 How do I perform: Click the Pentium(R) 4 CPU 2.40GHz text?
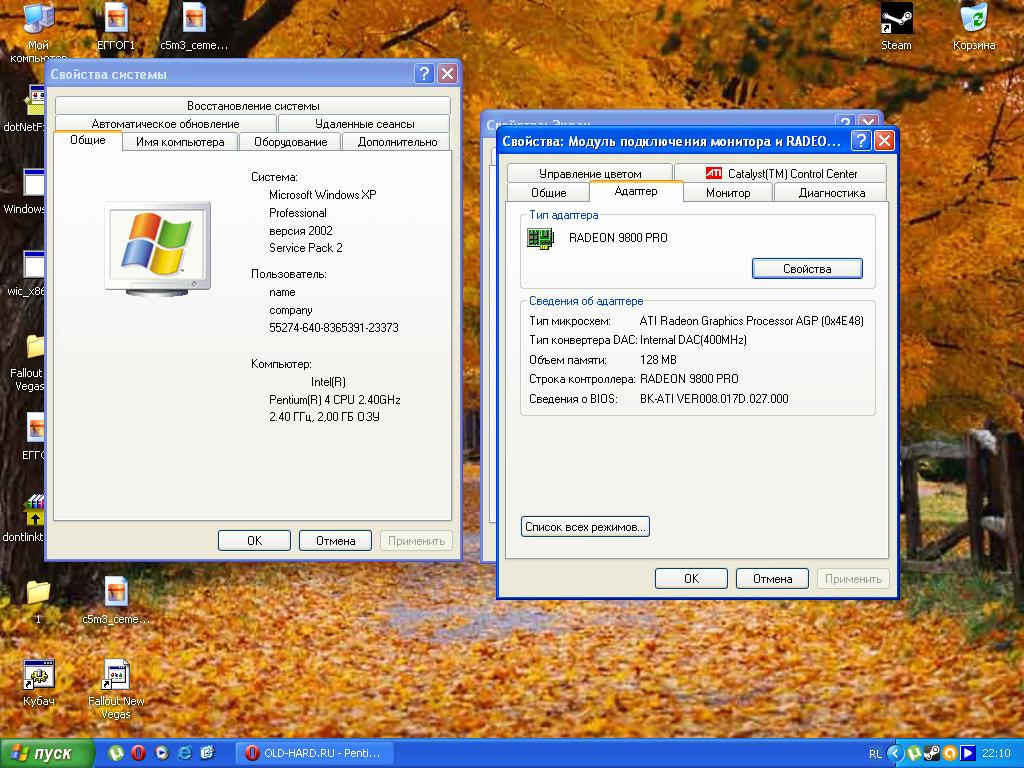[334, 400]
